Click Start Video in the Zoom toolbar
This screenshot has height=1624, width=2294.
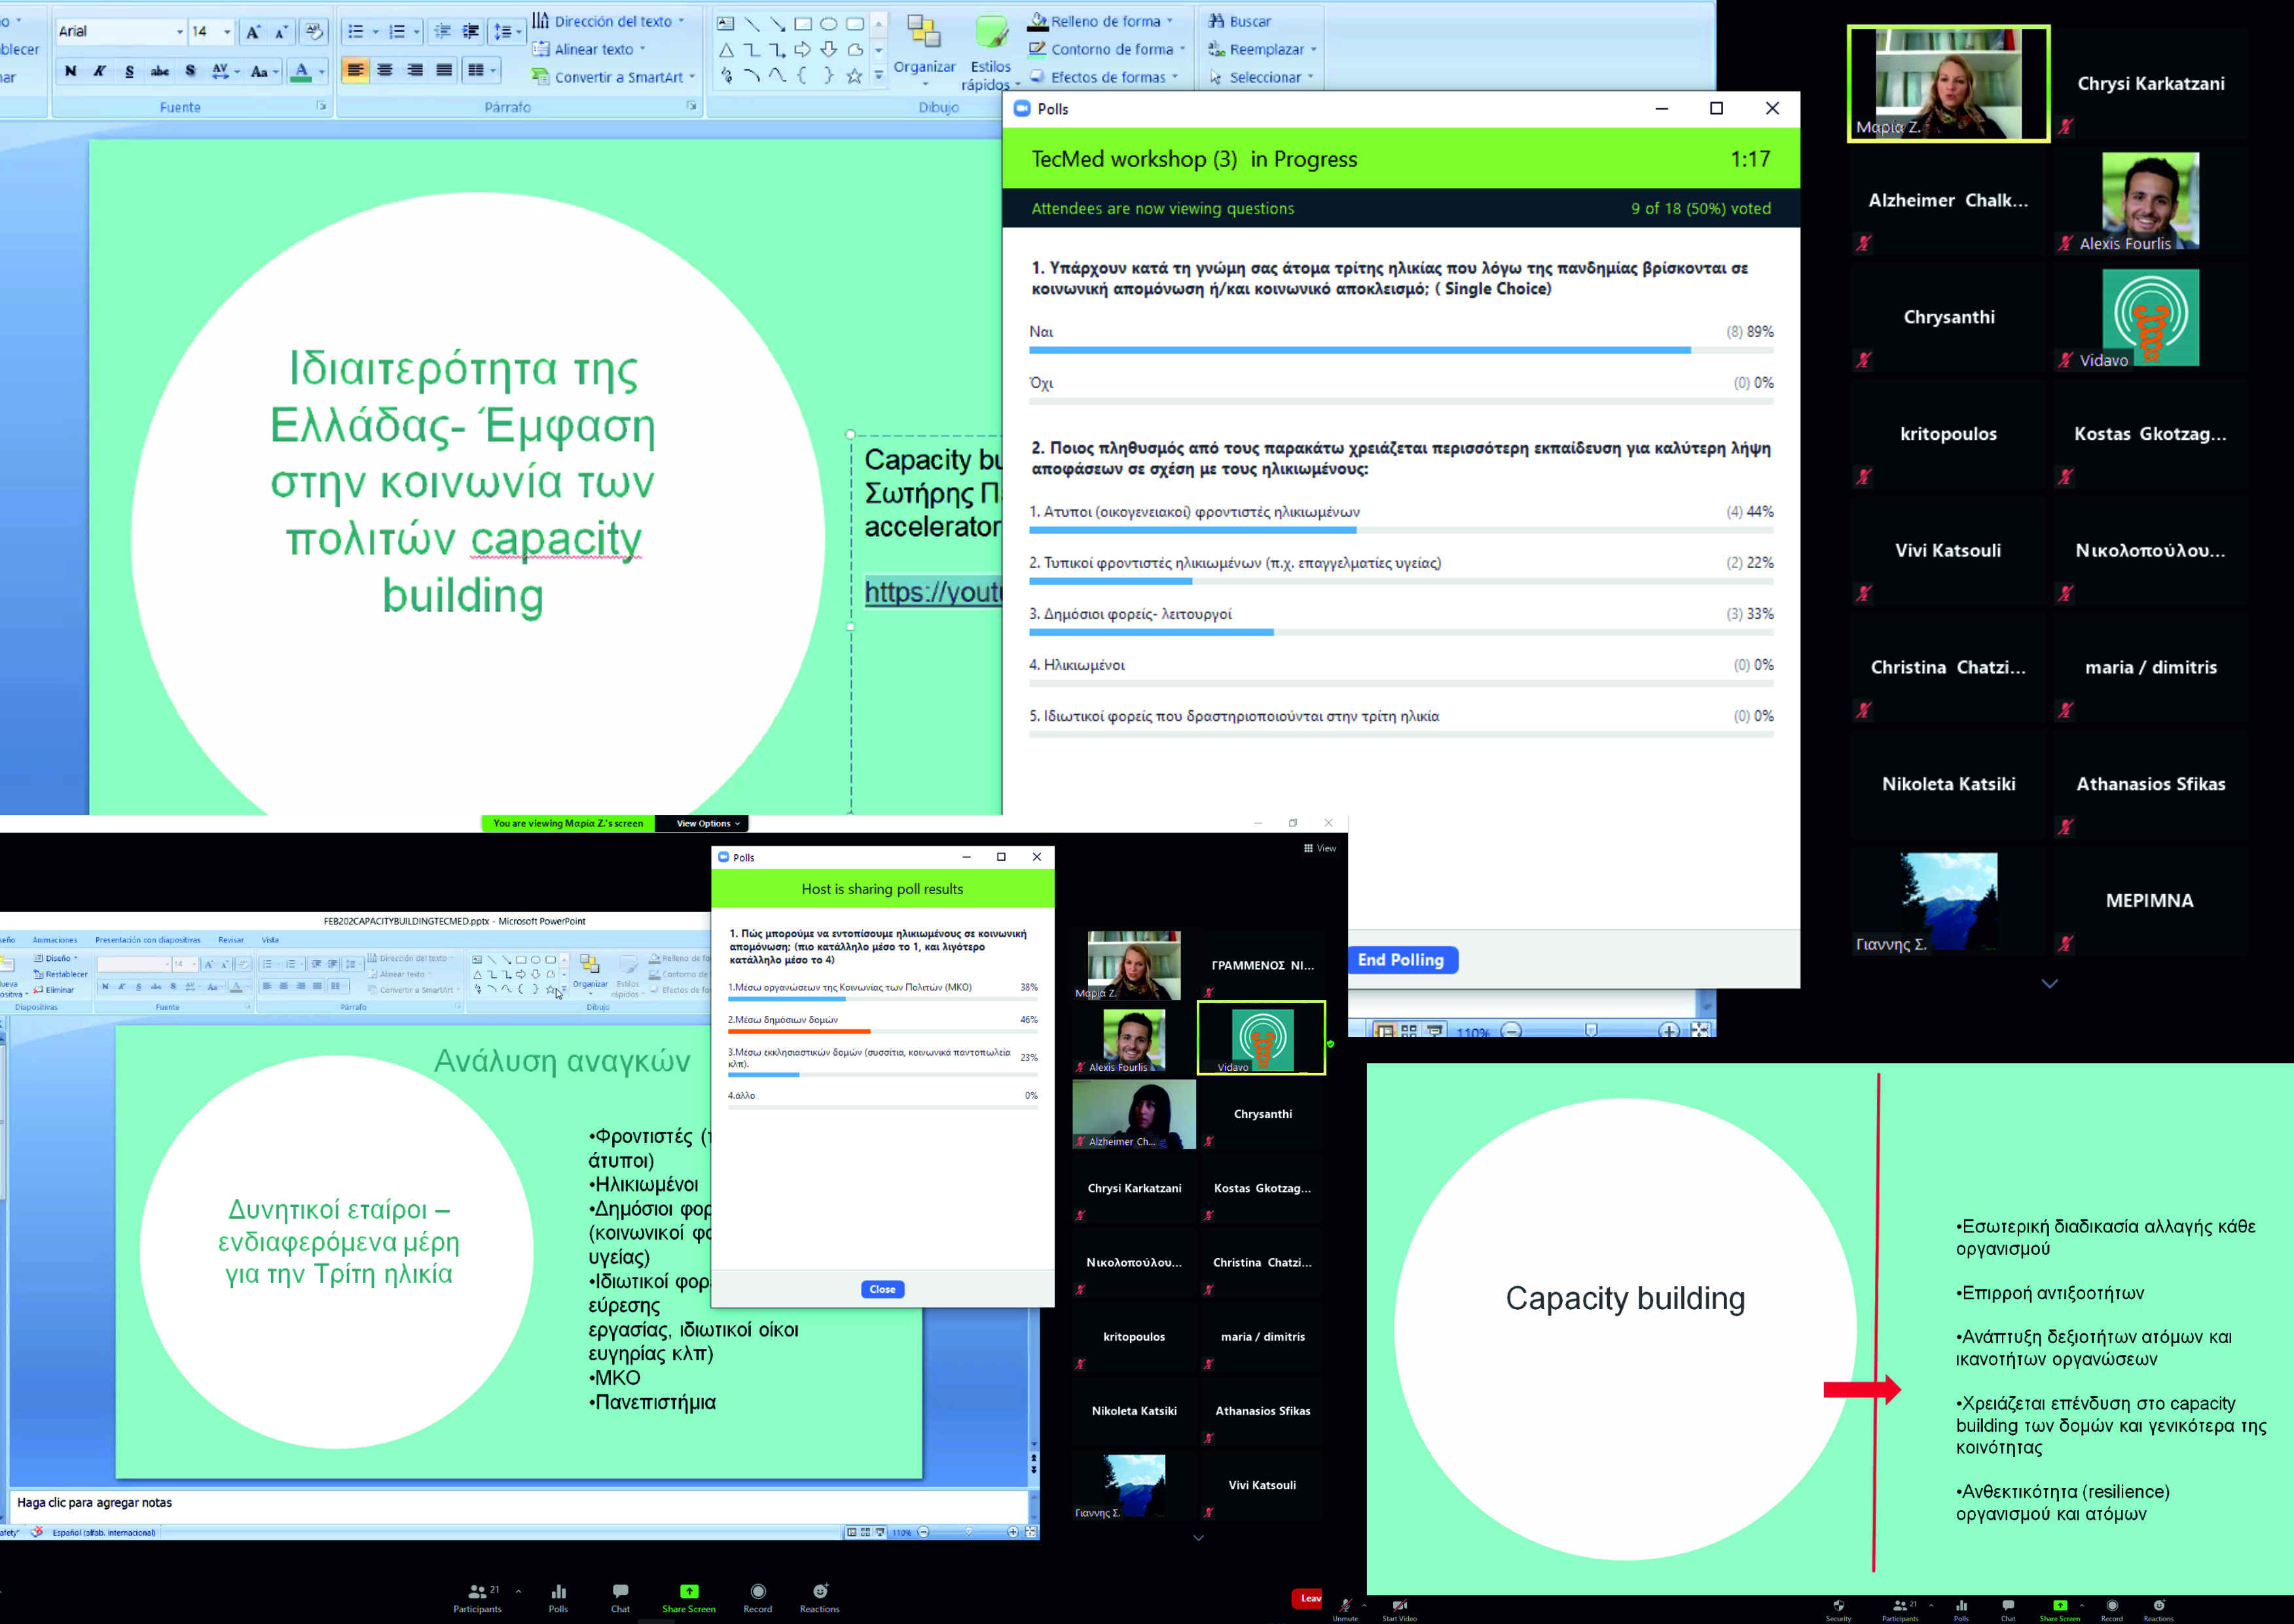[1400, 1609]
